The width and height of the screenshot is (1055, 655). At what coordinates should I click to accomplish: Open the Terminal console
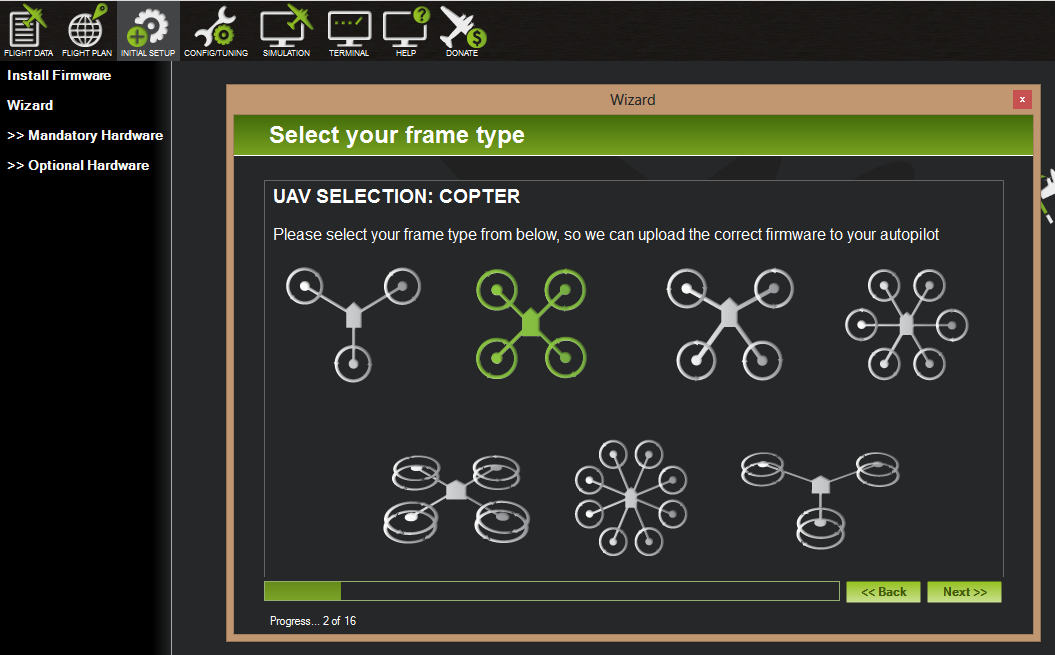click(349, 28)
